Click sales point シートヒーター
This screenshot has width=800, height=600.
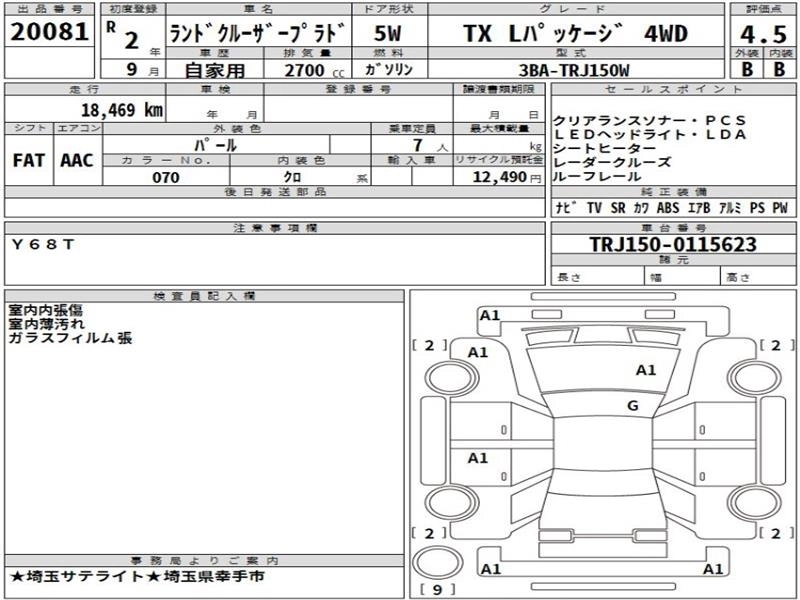coord(605,148)
